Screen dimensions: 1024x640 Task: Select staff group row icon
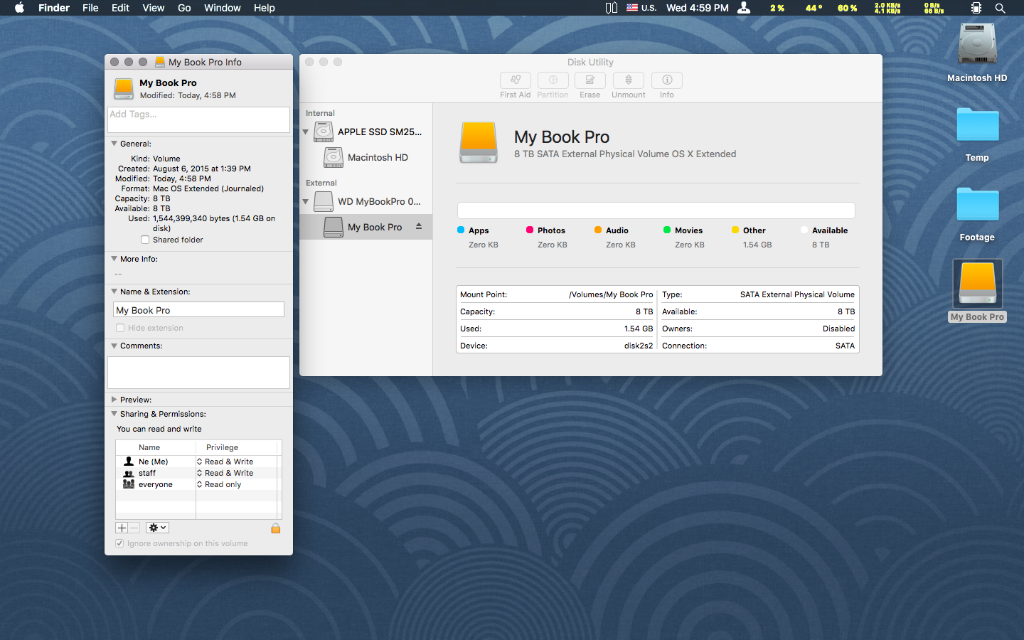[129, 473]
